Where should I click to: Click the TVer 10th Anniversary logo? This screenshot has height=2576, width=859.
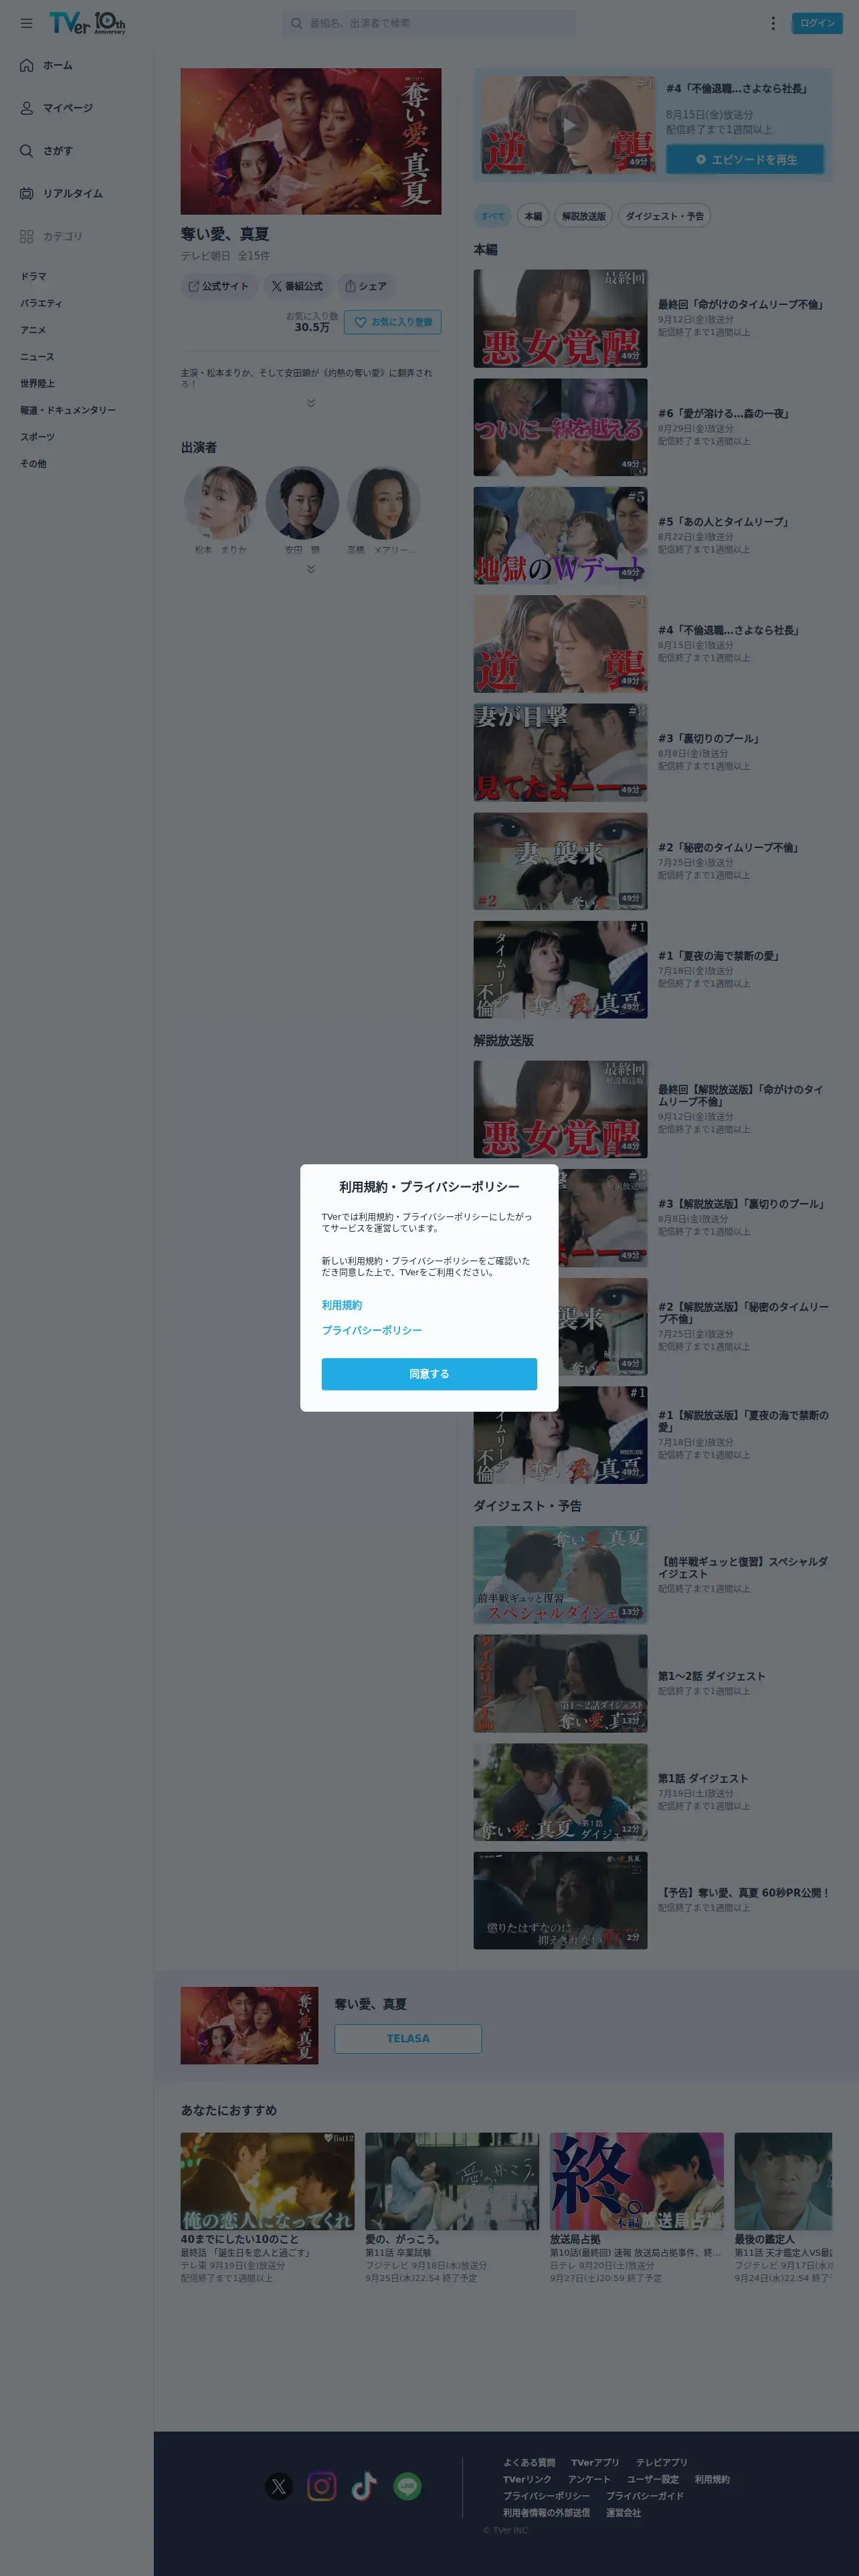[87, 23]
